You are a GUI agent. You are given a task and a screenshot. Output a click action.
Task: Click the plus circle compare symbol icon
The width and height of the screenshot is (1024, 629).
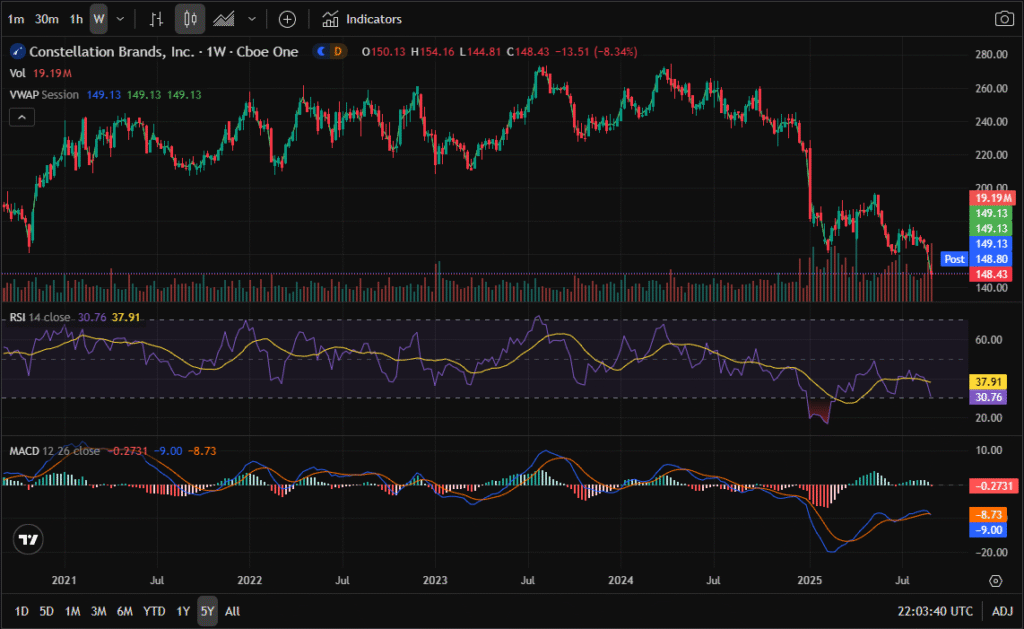tap(287, 19)
